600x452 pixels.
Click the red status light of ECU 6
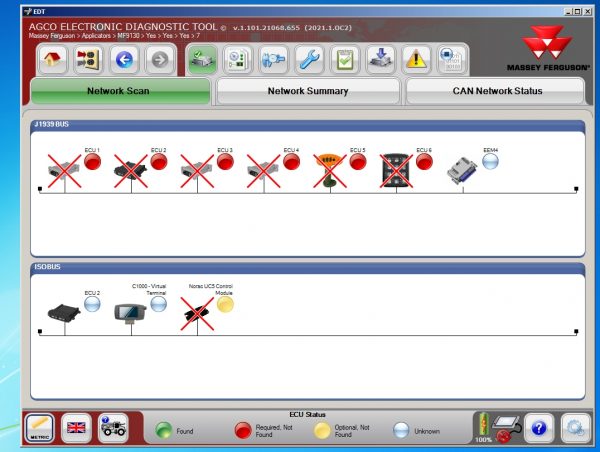pos(424,162)
